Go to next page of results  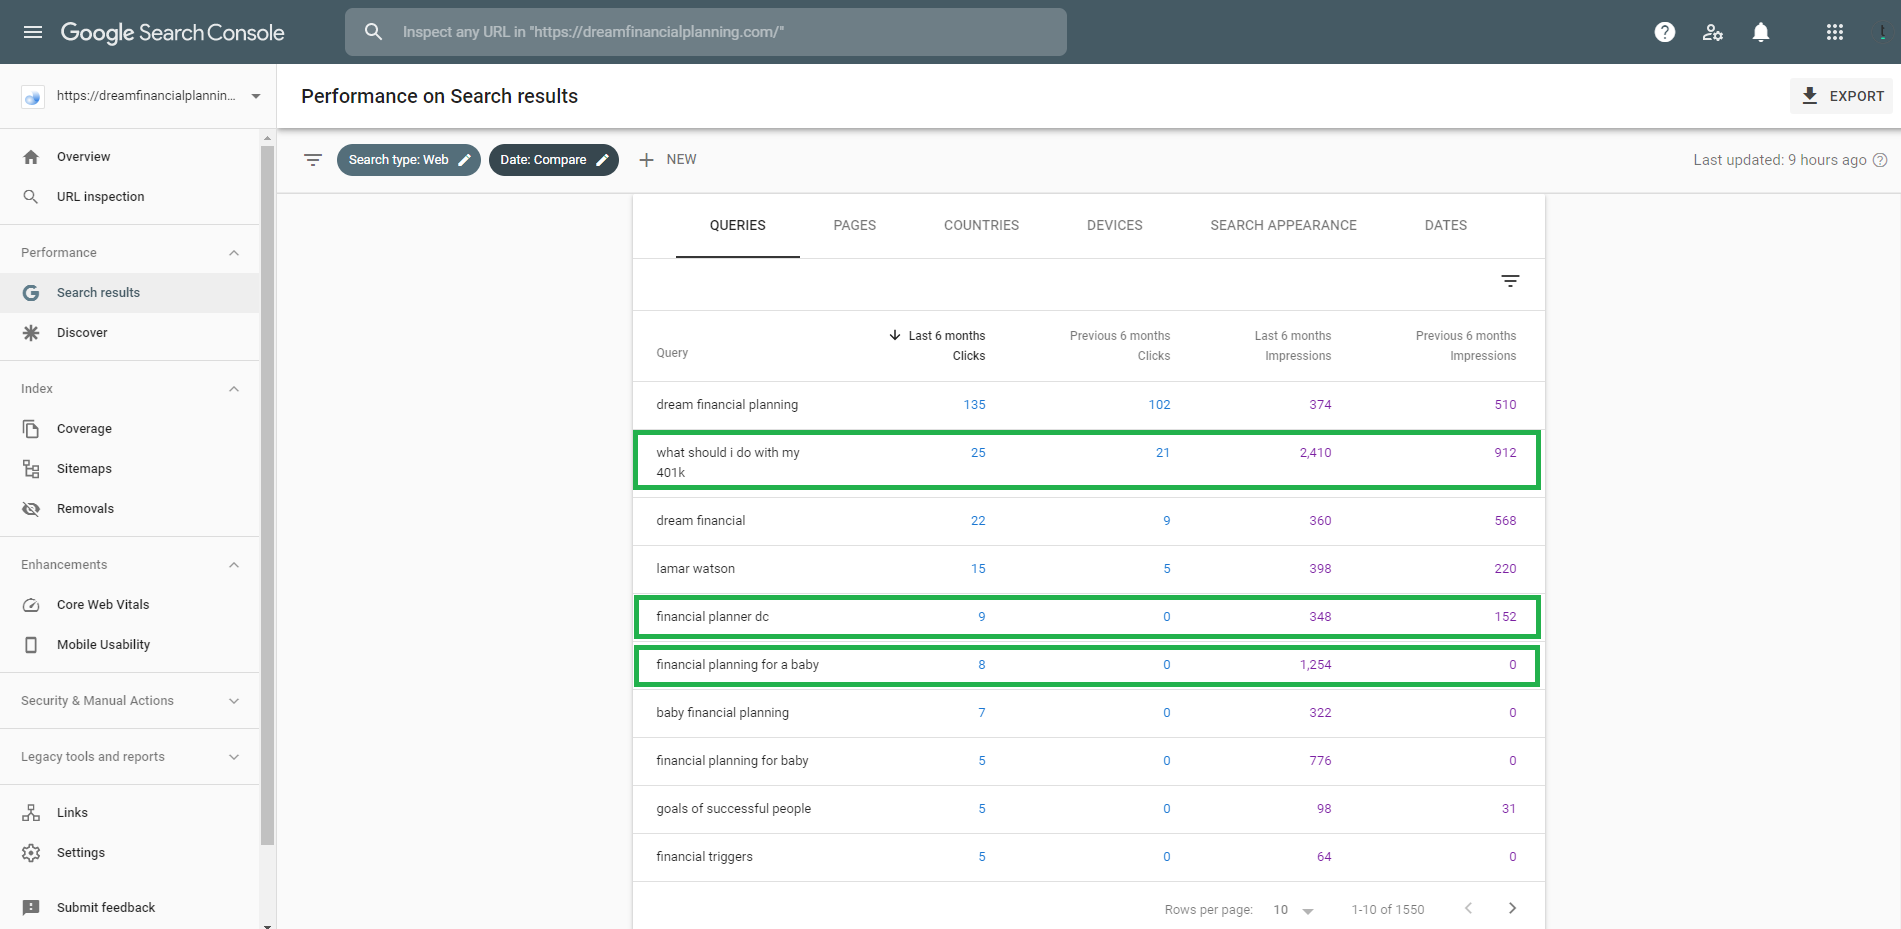tap(1512, 908)
